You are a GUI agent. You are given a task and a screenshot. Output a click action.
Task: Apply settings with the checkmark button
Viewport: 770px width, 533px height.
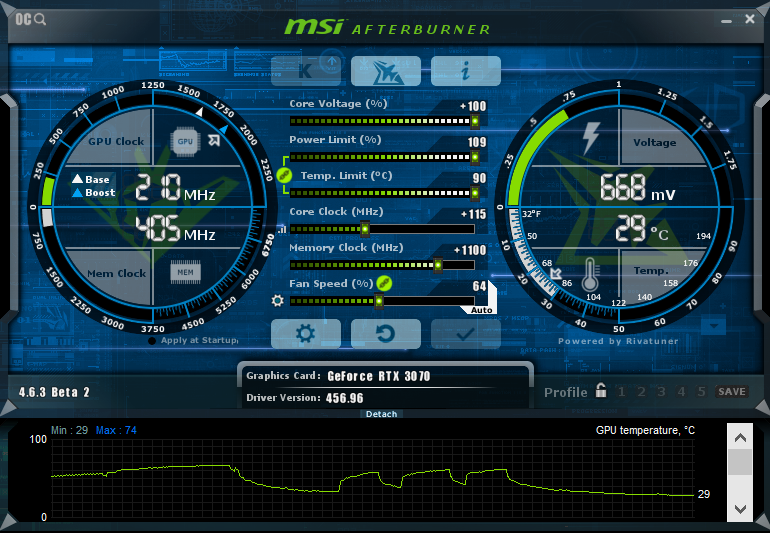pos(466,334)
